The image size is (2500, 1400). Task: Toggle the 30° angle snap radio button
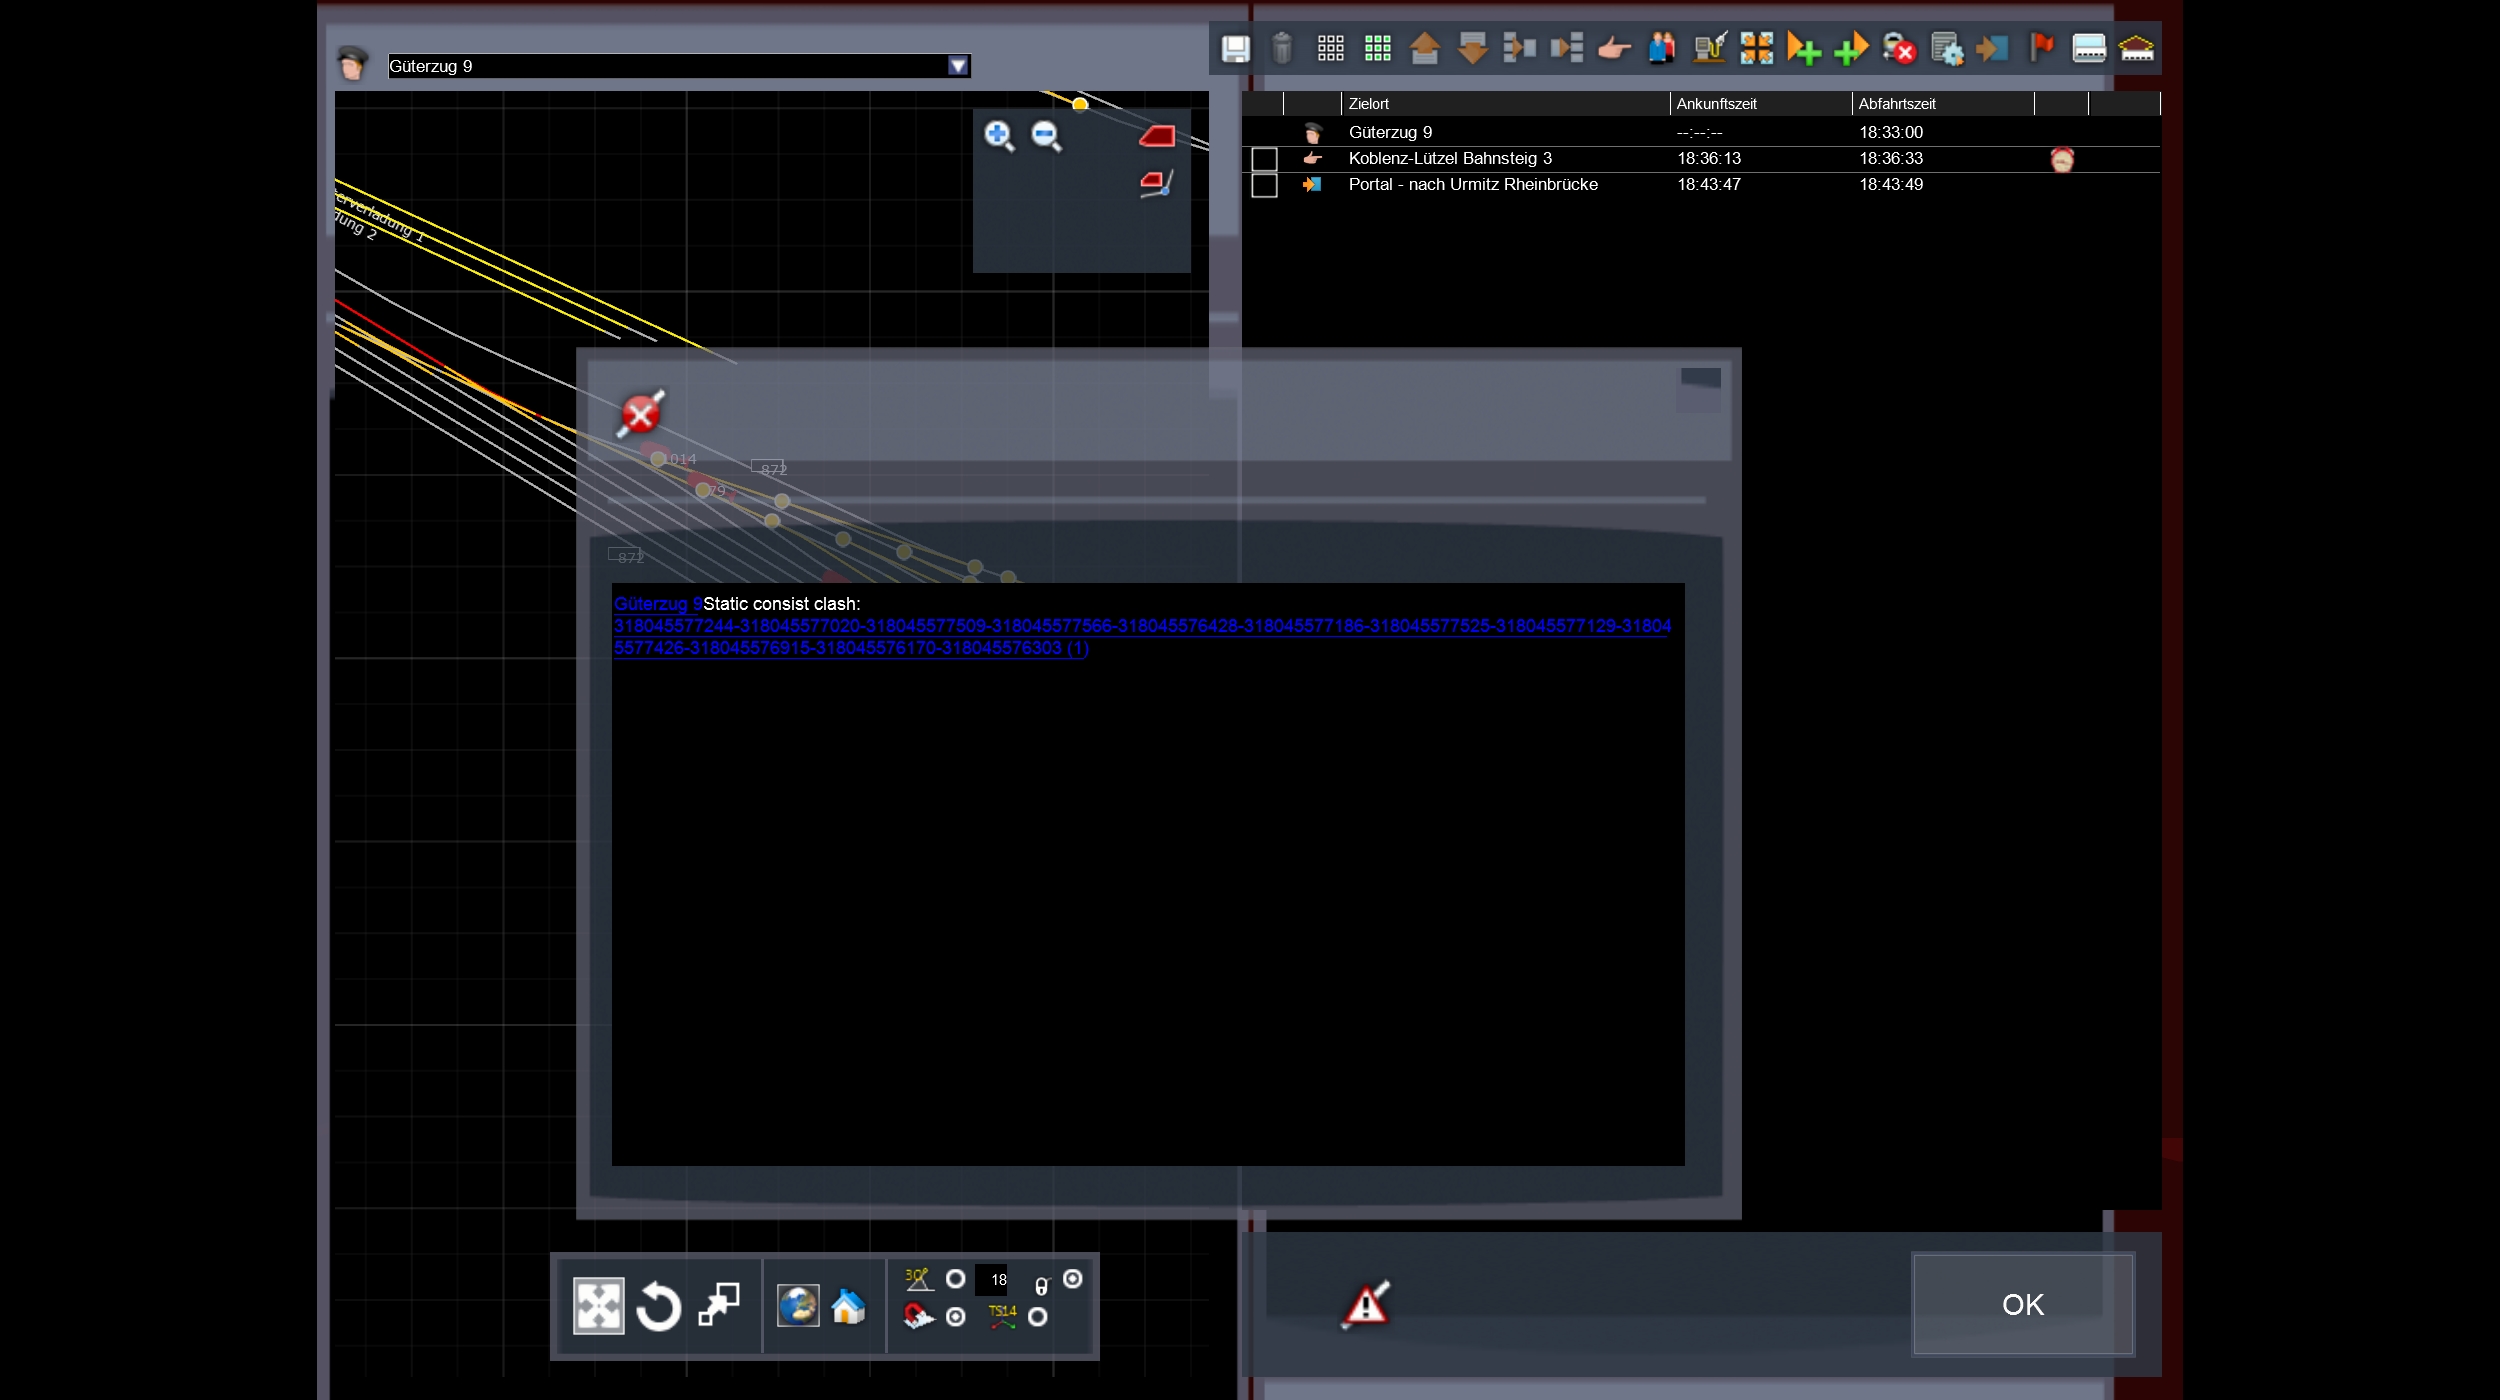[955, 1279]
